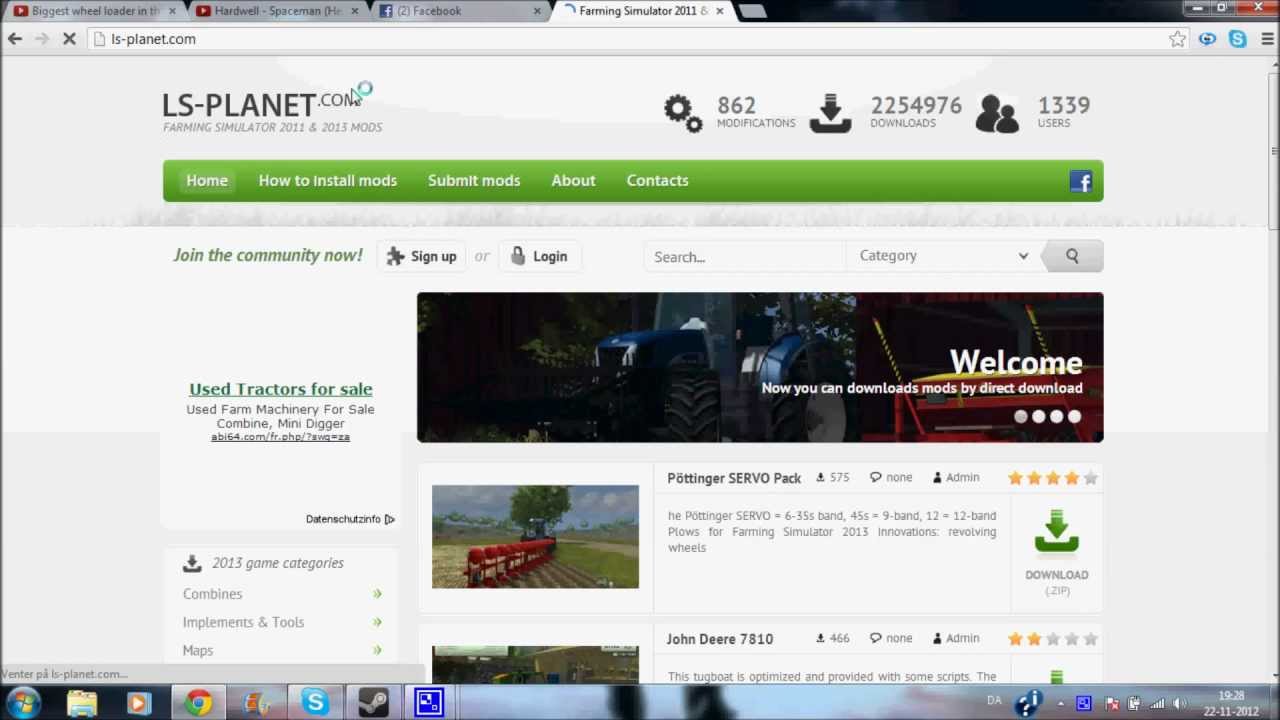Open the Used Tractors for sale ad
Viewport: 1280px width, 720px height.
[x=281, y=389]
